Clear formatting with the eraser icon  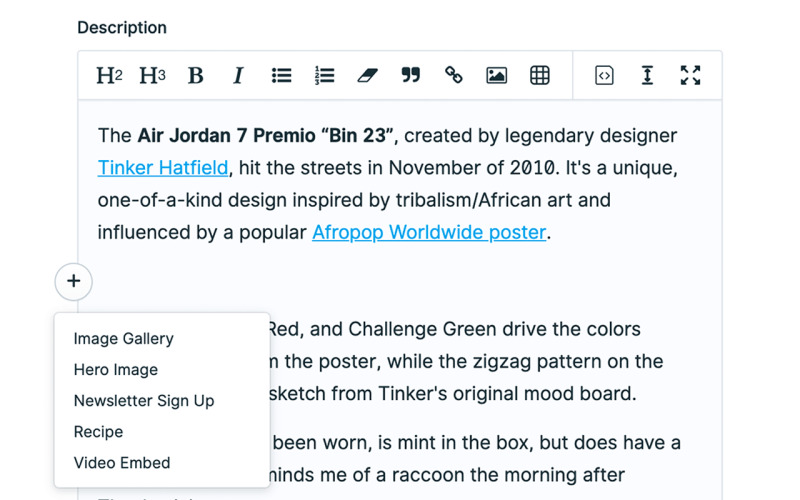click(x=367, y=76)
